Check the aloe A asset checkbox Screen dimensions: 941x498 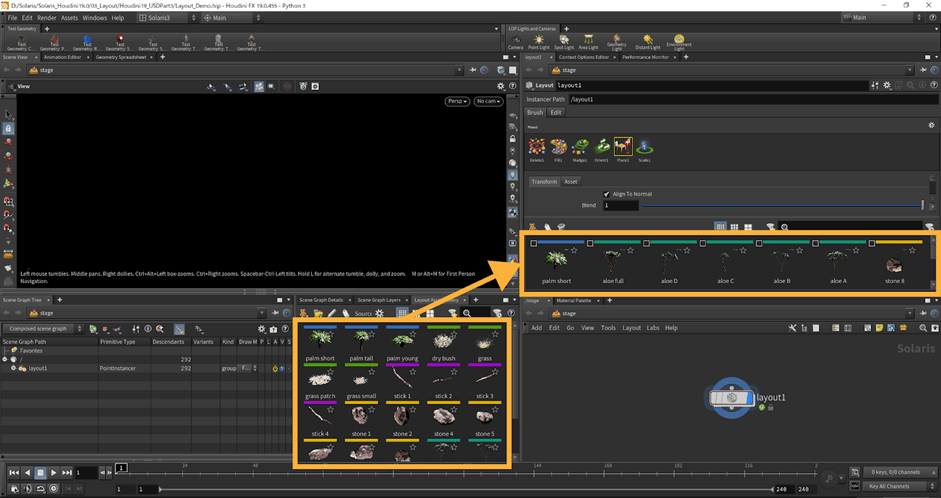pyautogui.click(x=816, y=244)
